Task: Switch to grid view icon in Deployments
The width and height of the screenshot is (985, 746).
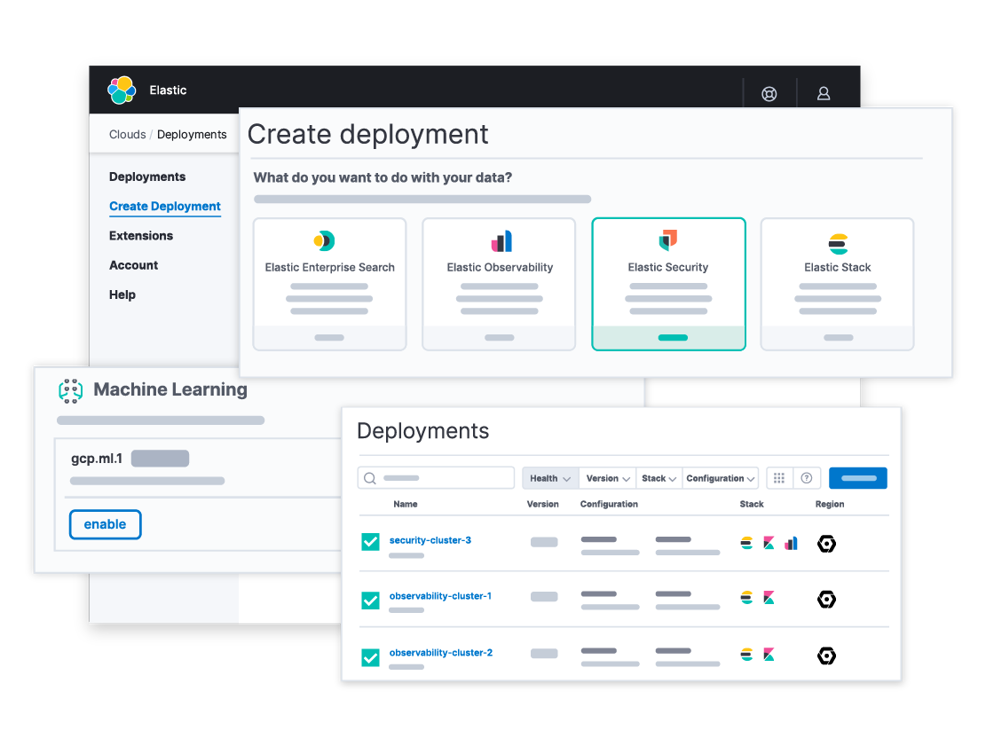Action: pyautogui.click(x=780, y=478)
